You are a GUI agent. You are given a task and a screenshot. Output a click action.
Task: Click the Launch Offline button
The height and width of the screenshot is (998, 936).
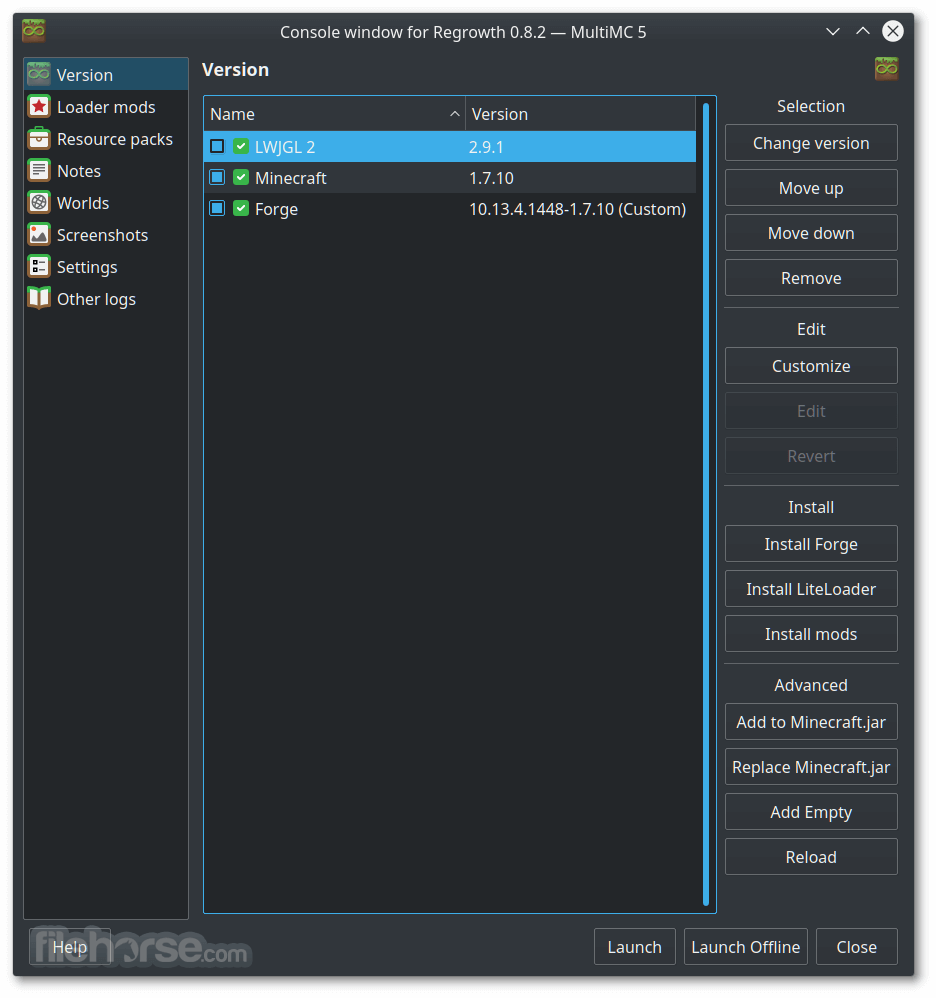click(x=745, y=946)
